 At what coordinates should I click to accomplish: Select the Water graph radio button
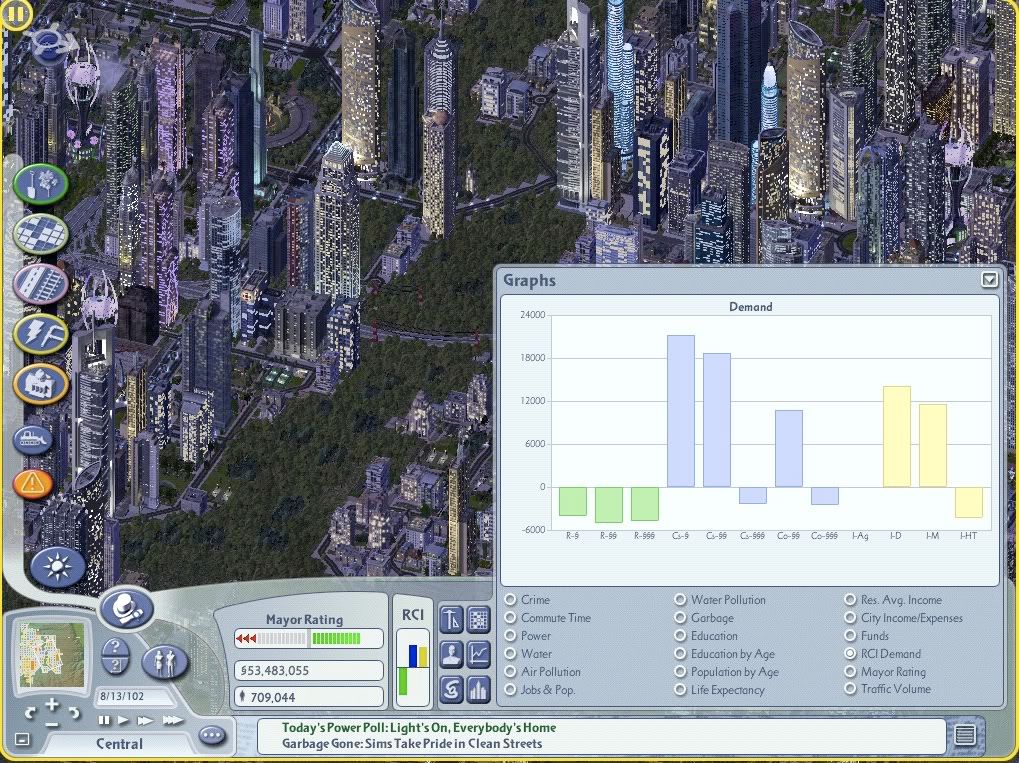click(x=511, y=653)
